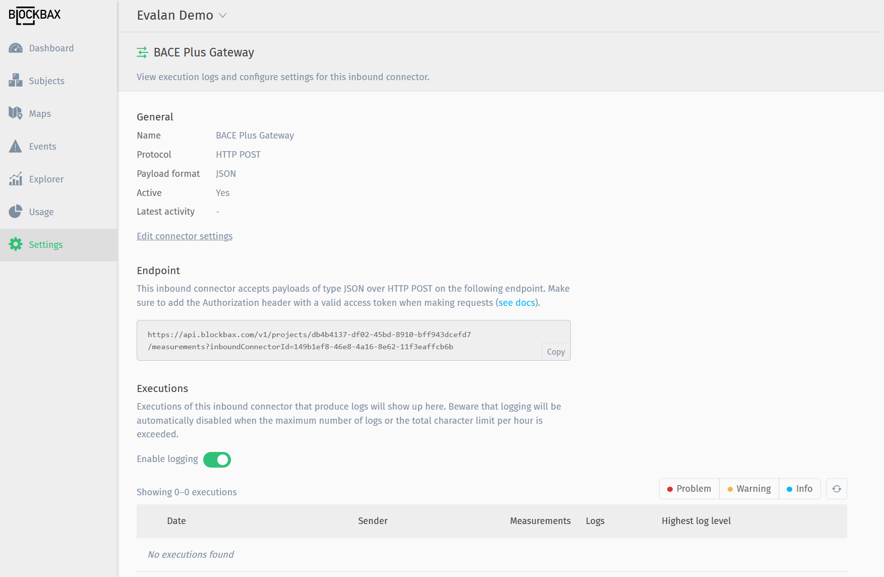
Task: Click the Settings gear icon
Action: [x=14, y=244]
